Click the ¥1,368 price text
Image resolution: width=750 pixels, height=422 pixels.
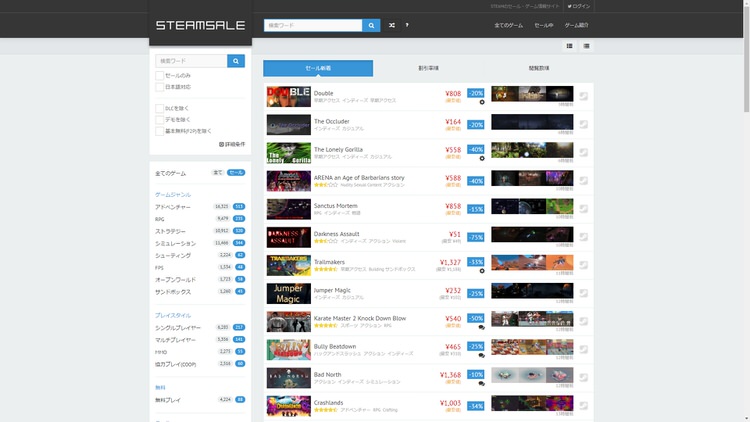[x=451, y=375]
